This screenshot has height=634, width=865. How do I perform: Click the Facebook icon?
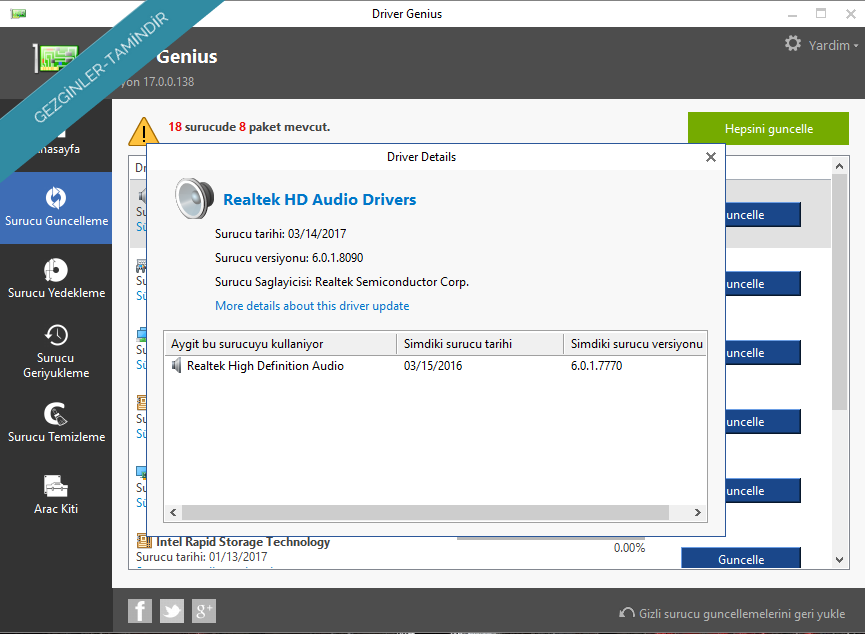pyautogui.click(x=140, y=611)
